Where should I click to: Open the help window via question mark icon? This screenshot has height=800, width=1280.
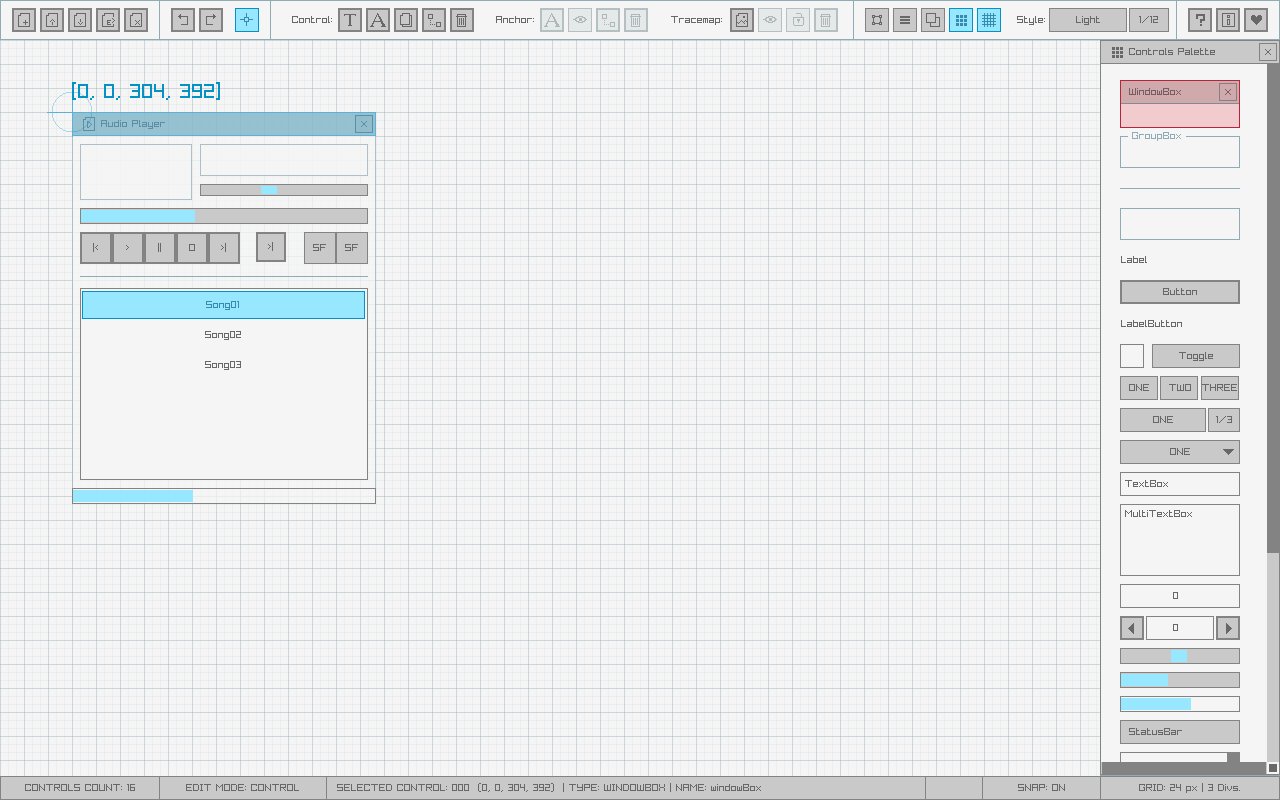pos(1199,19)
